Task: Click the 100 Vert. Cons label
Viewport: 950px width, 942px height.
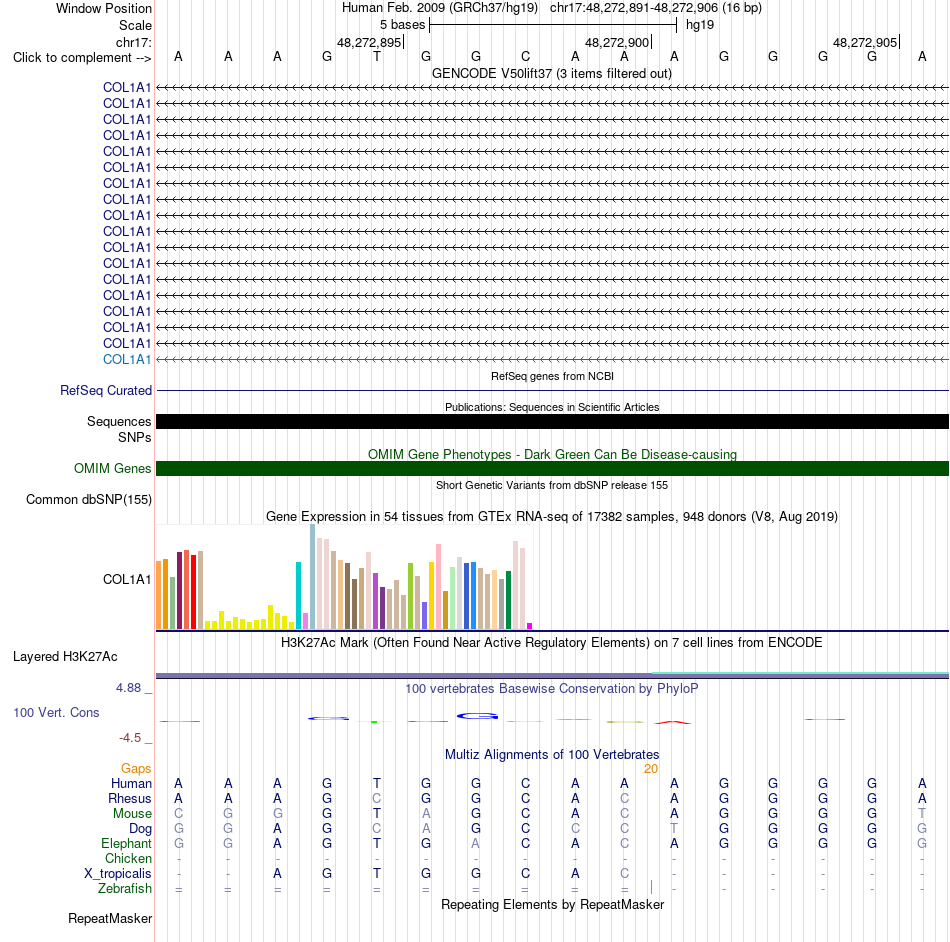Action: [x=56, y=712]
